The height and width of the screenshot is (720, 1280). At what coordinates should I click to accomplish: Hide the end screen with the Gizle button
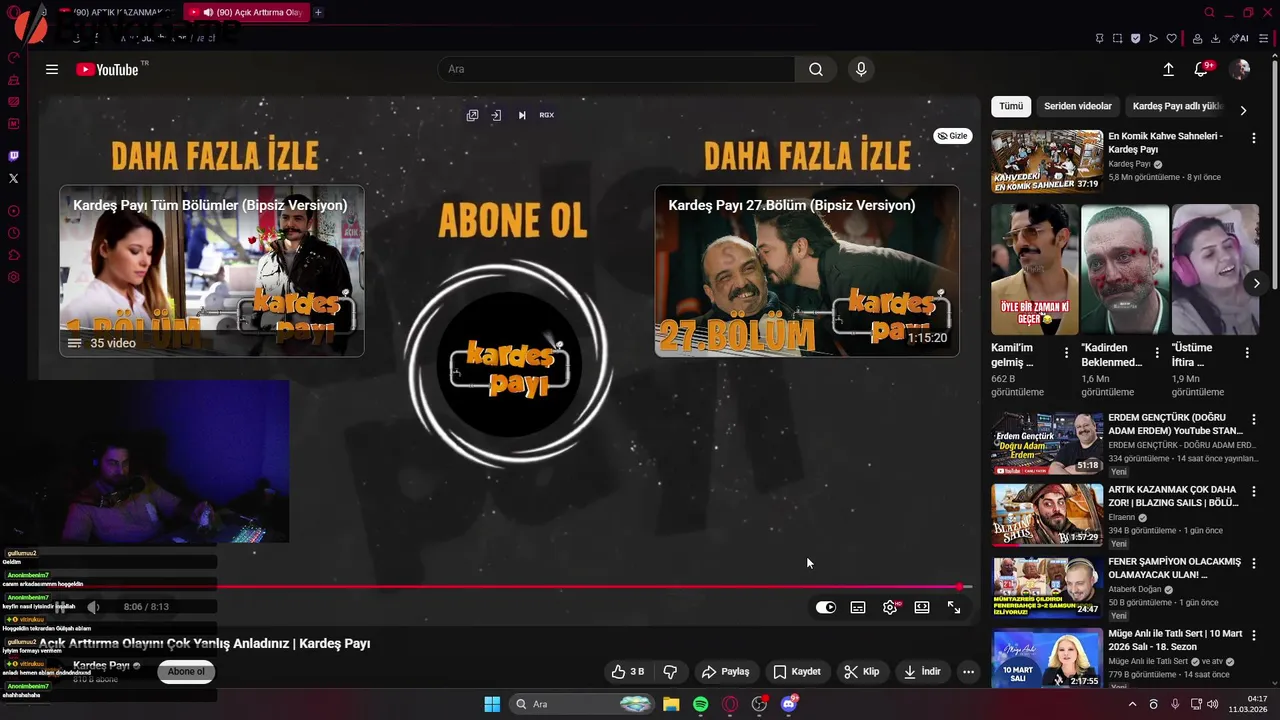point(953,136)
